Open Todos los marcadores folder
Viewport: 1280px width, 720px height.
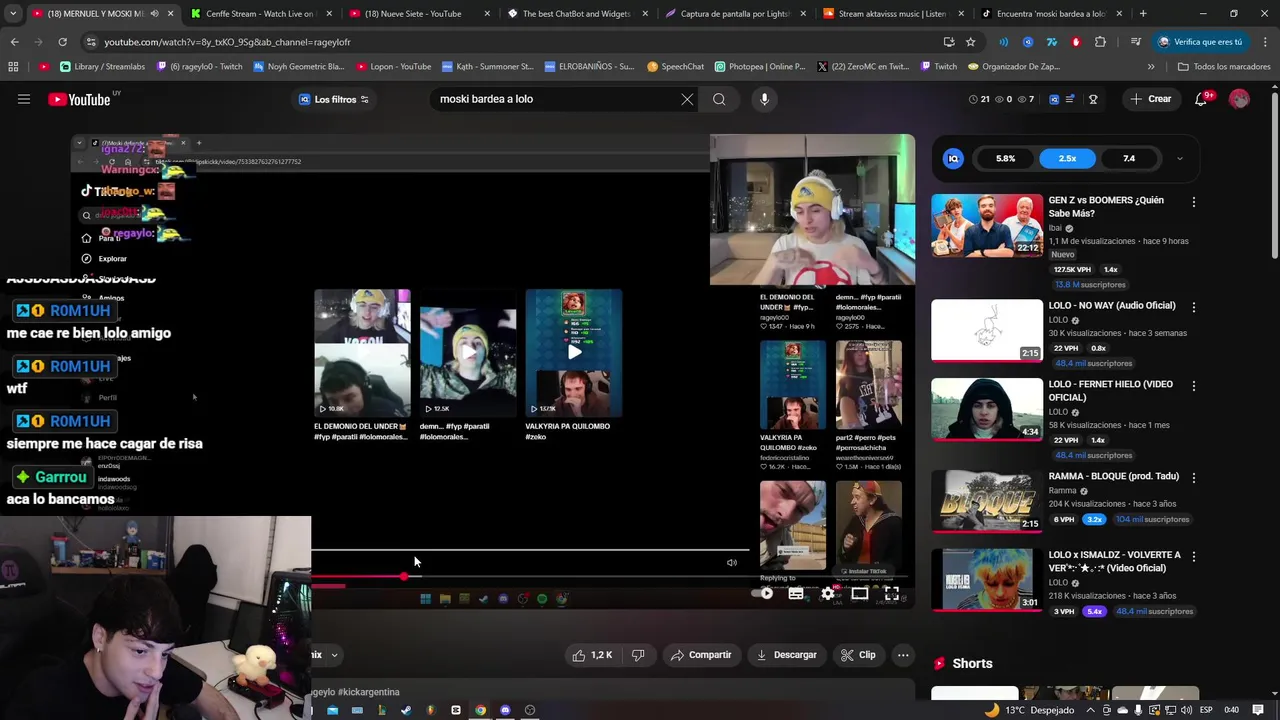click(1224, 67)
